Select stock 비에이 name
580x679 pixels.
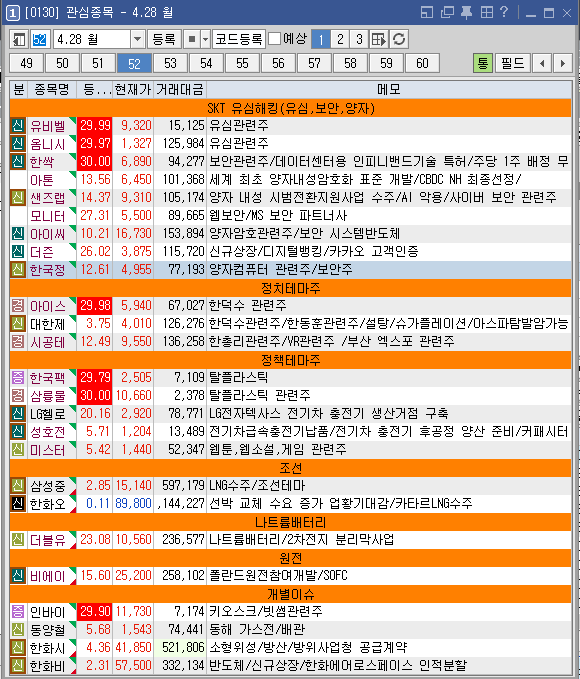[48, 576]
